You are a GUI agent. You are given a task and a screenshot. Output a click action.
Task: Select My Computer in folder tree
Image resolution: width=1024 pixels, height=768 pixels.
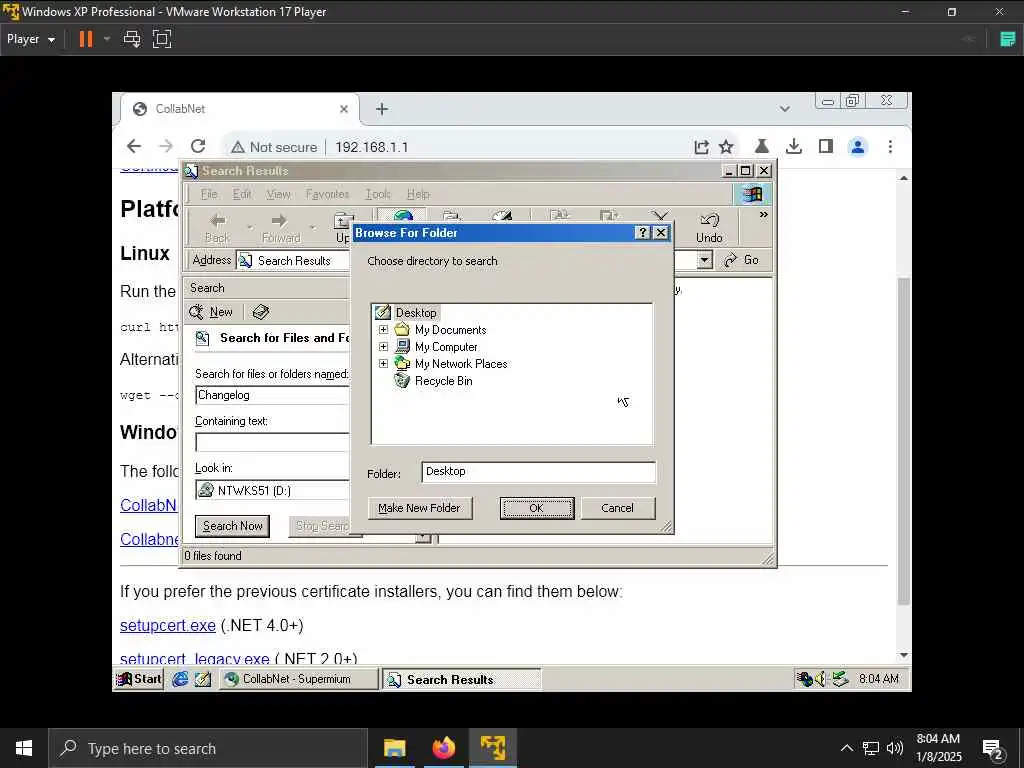point(446,347)
